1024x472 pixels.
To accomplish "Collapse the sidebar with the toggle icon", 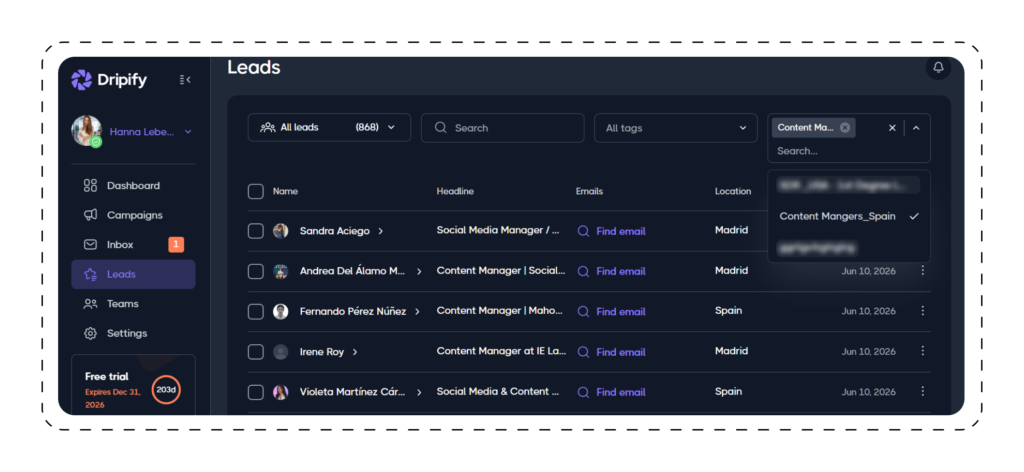I will (x=185, y=80).
